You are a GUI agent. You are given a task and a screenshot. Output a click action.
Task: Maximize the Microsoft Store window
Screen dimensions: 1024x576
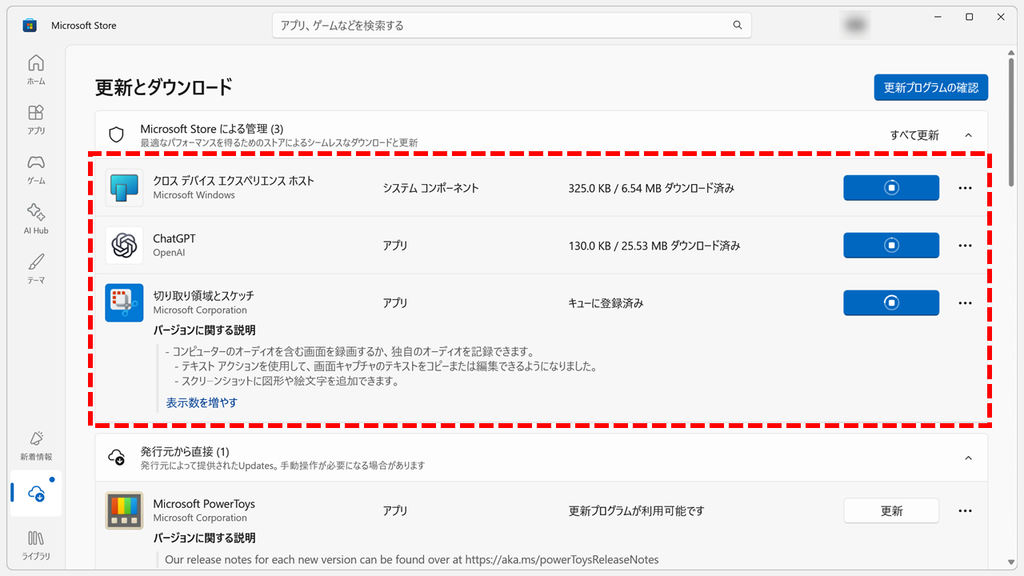(x=969, y=17)
